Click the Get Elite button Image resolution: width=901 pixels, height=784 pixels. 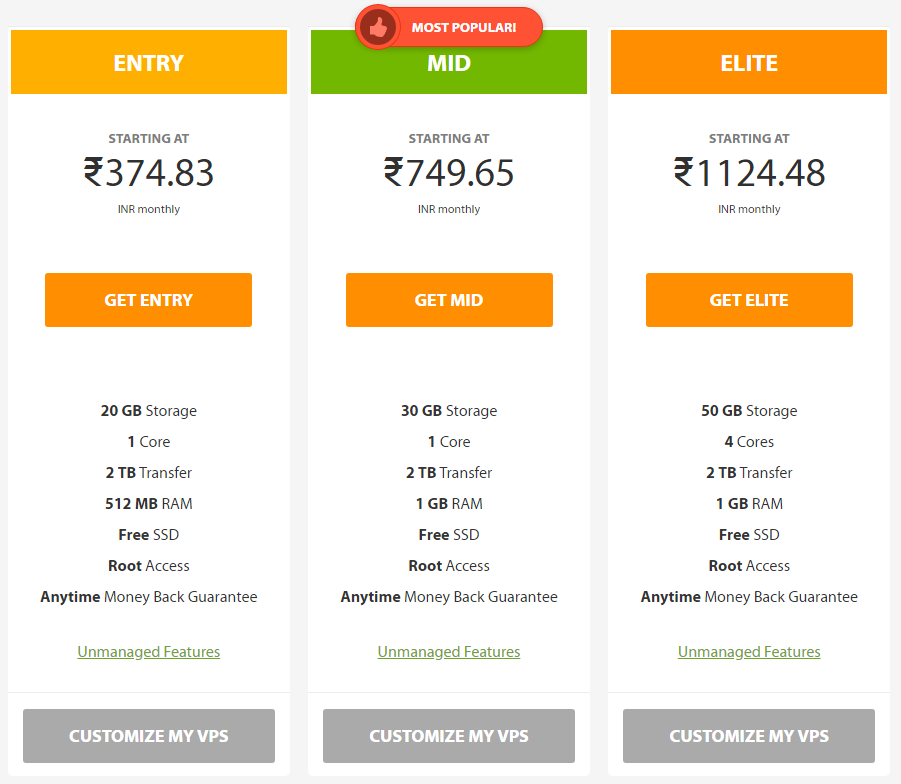(749, 300)
